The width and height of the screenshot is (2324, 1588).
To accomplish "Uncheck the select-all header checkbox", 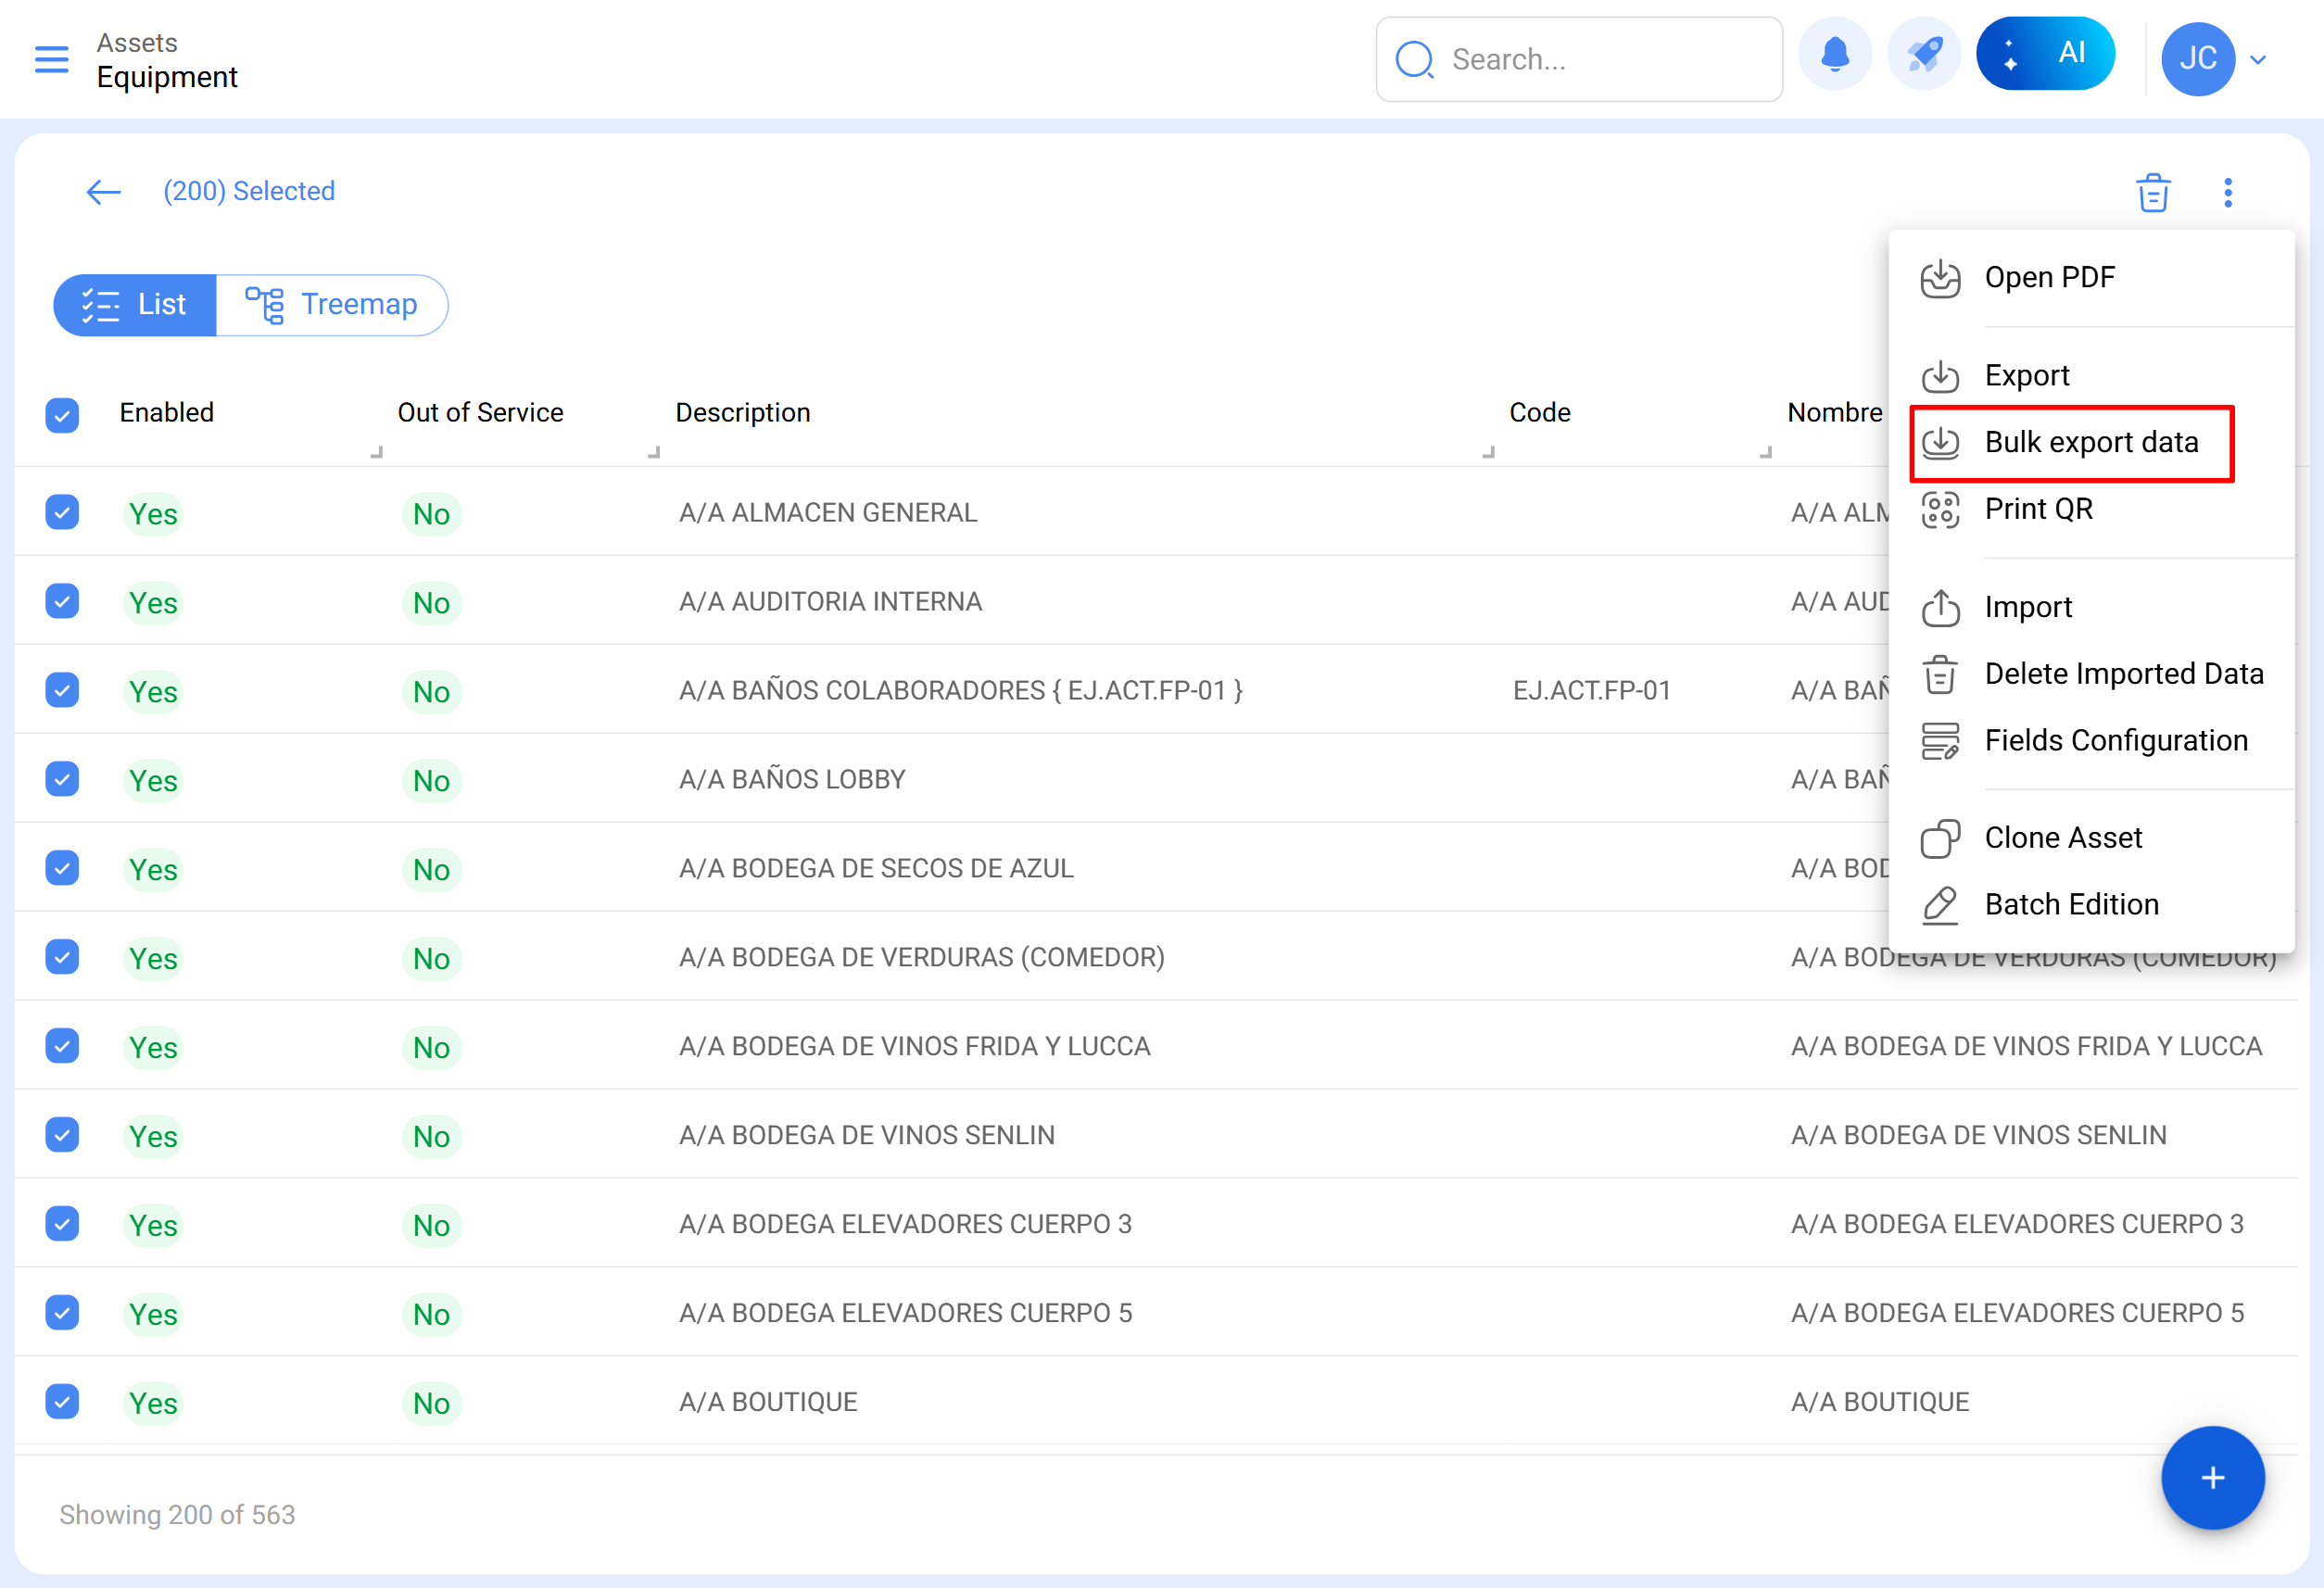I will 62,414.
